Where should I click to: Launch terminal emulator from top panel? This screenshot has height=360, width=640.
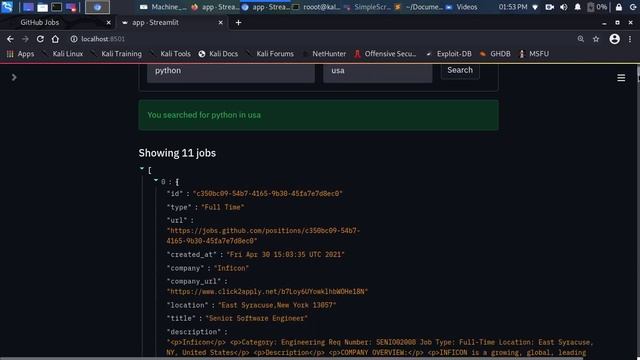click(x=57, y=7)
